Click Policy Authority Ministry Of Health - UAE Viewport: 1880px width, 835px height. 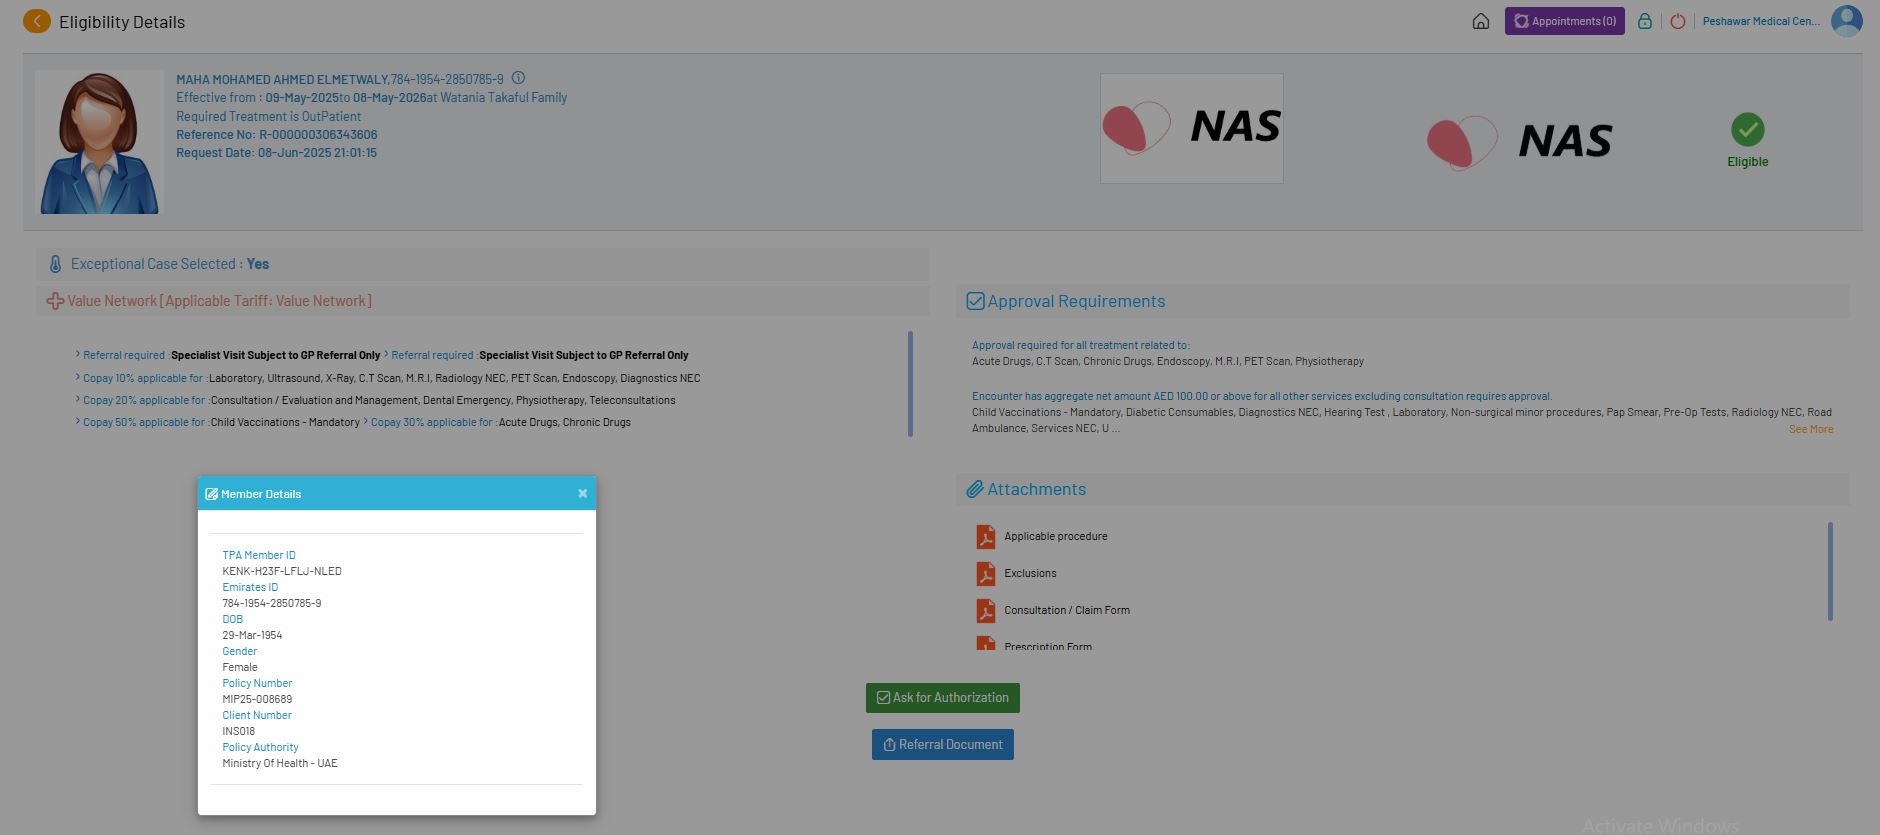[x=280, y=763]
